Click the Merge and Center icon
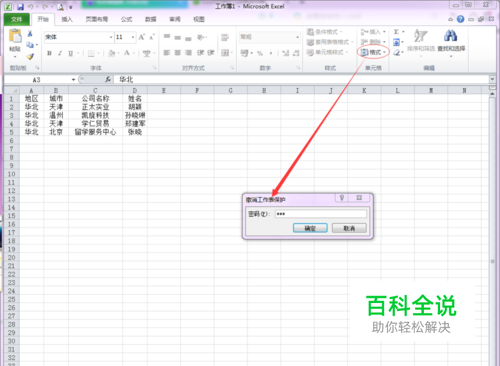The width and height of the screenshot is (500, 366). [x=225, y=53]
